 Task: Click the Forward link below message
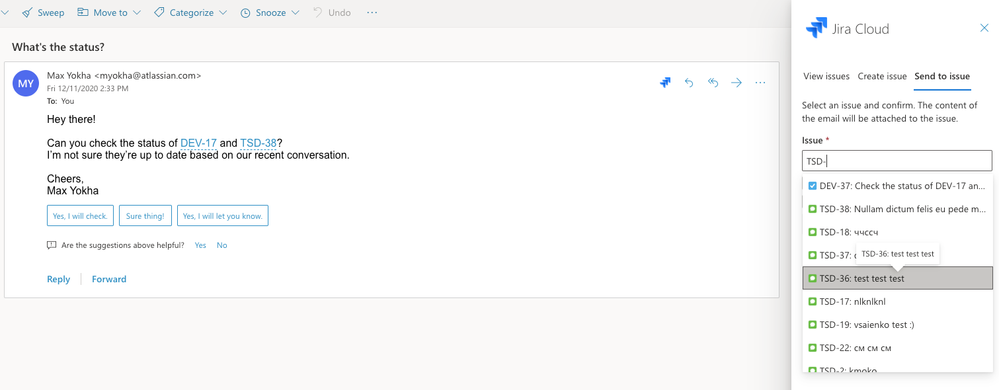(x=109, y=279)
